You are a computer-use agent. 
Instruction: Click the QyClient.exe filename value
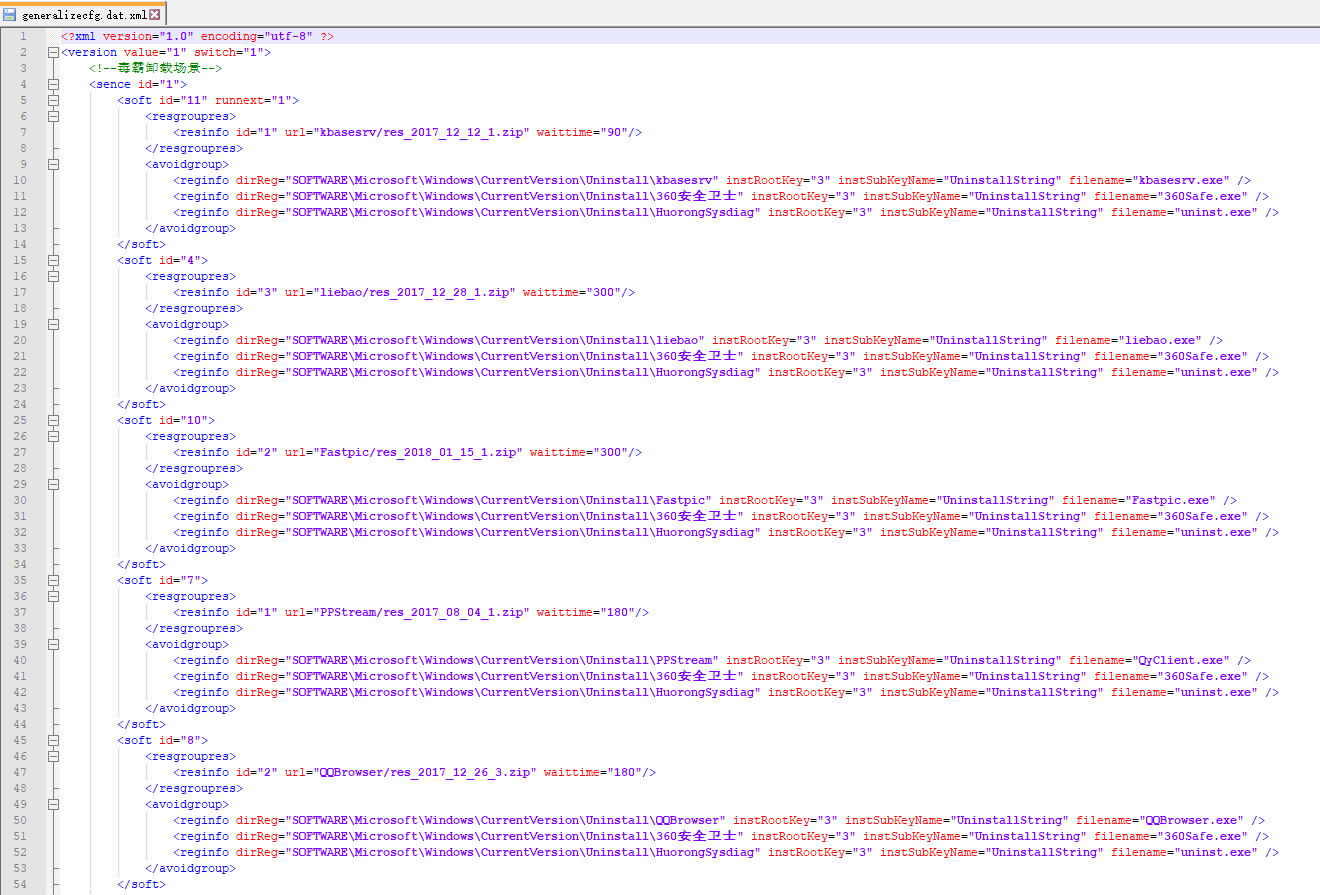pos(1181,660)
